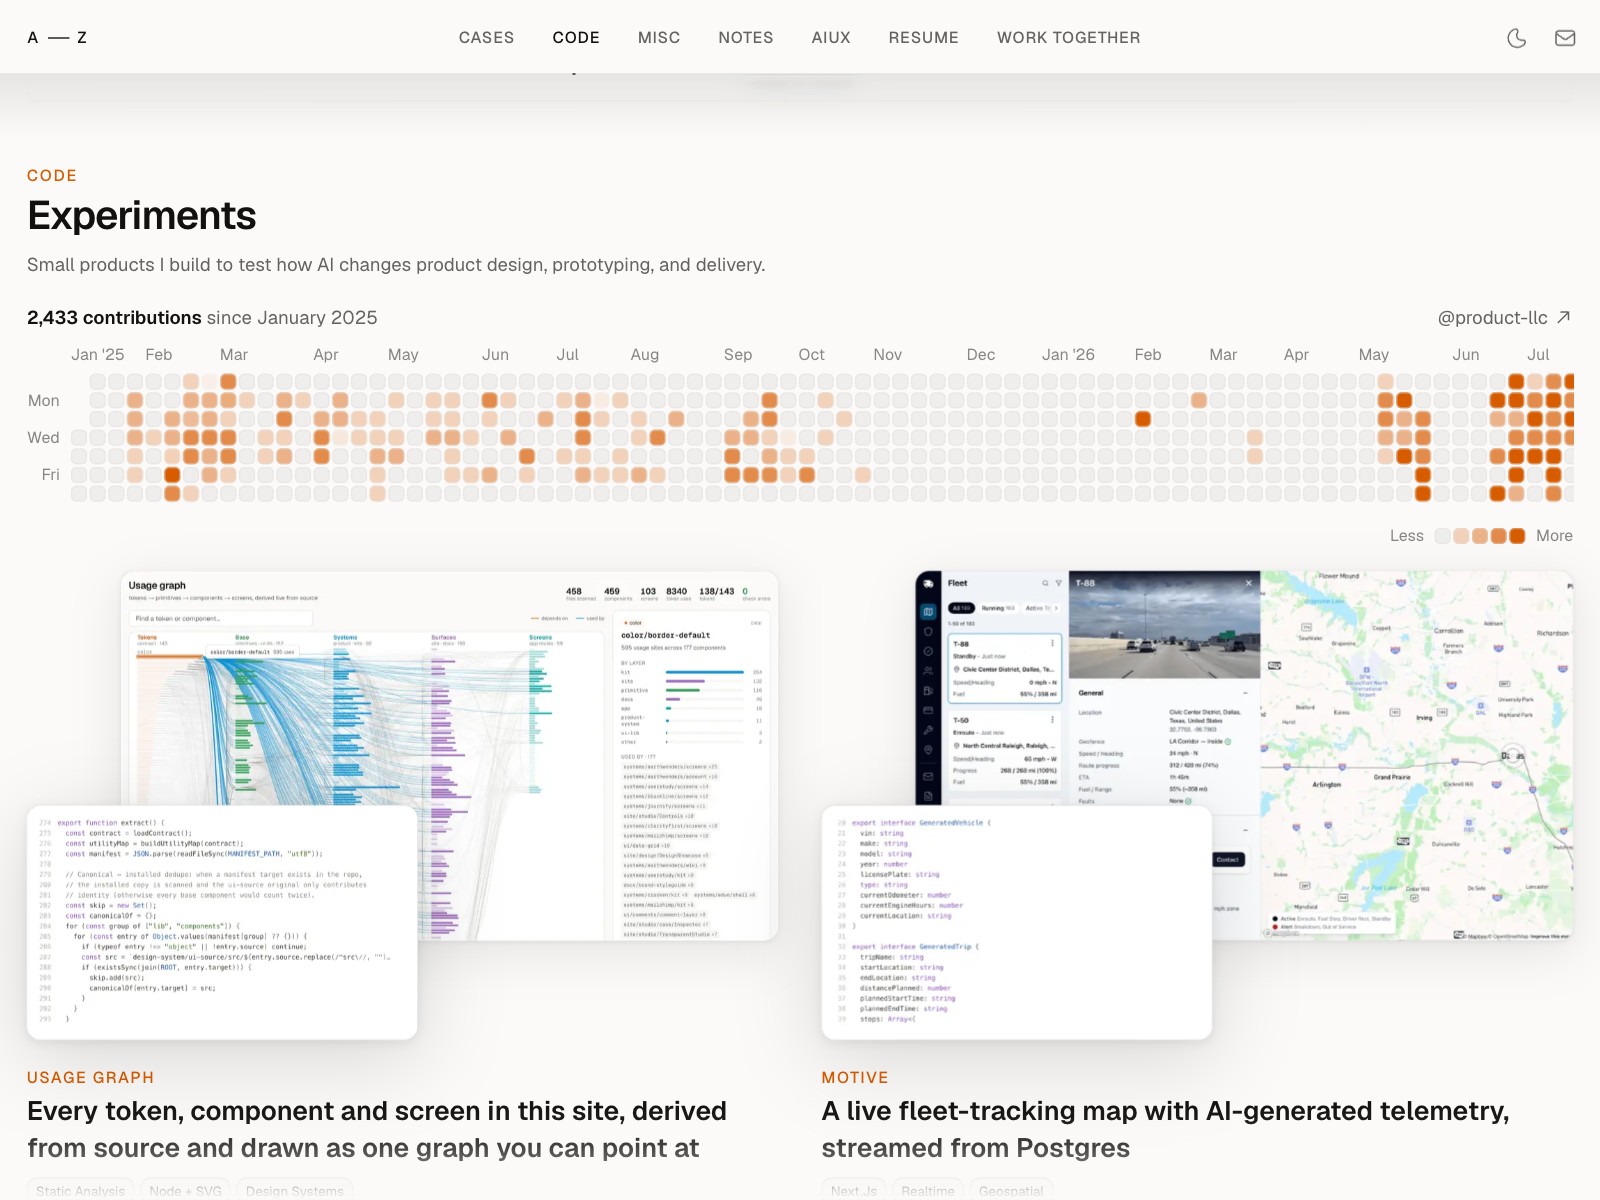Click the WORK TOGETHER nav link
The height and width of the screenshot is (1200, 1600).
coord(1068,38)
